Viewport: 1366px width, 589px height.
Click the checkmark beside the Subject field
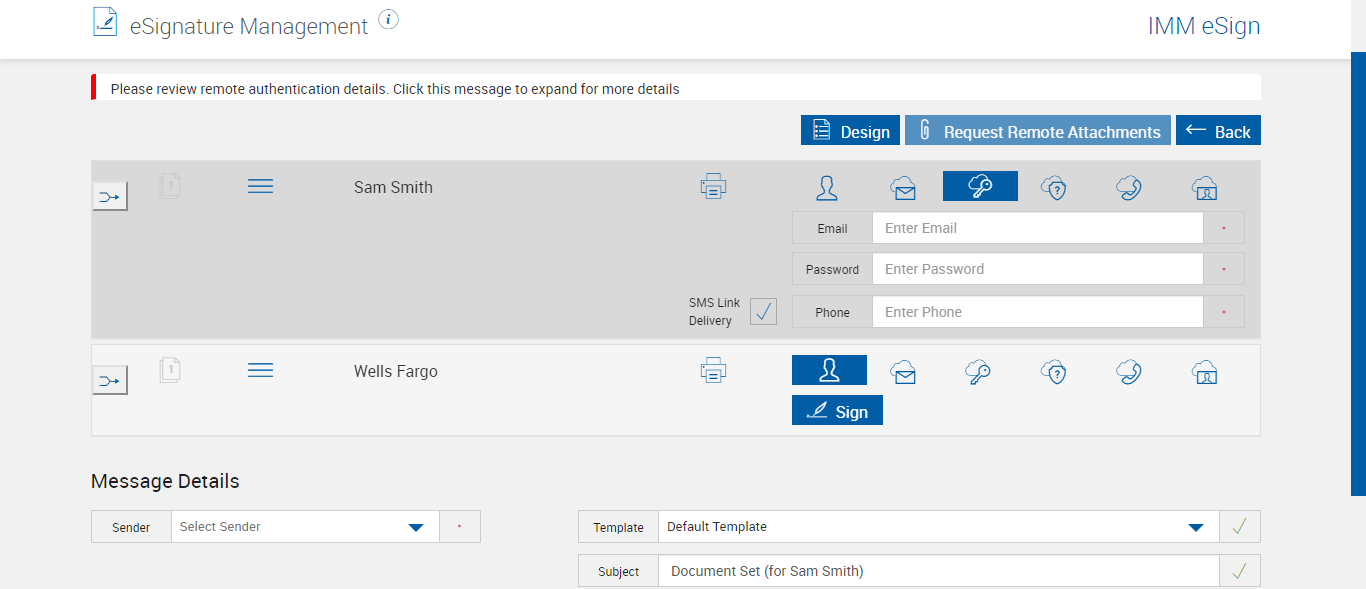click(x=1240, y=571)
